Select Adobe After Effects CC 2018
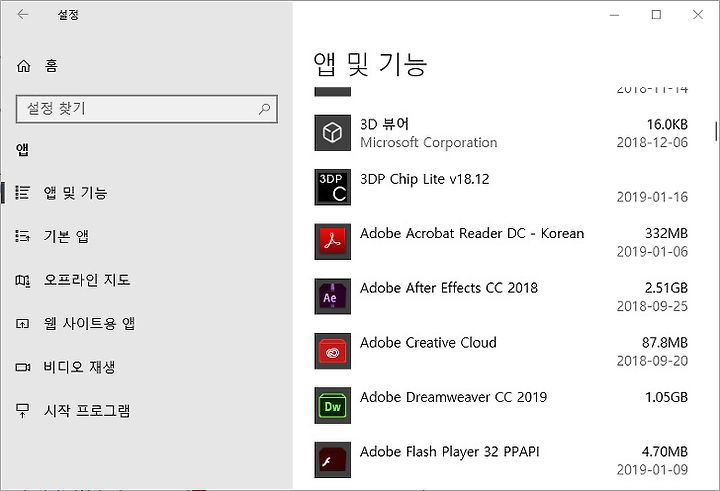Image resolution: width=720 pixels, height=491 pixels. click(x=449, y=288)
